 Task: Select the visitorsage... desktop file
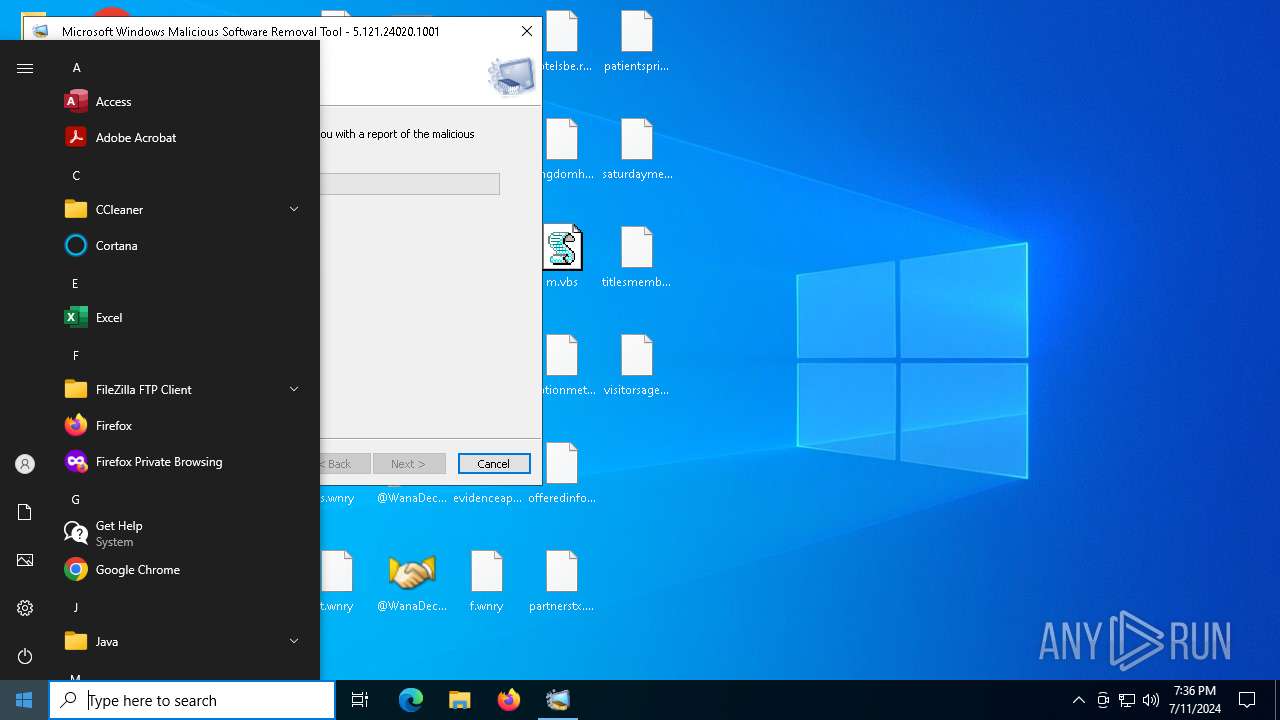(x=636, y=366)
